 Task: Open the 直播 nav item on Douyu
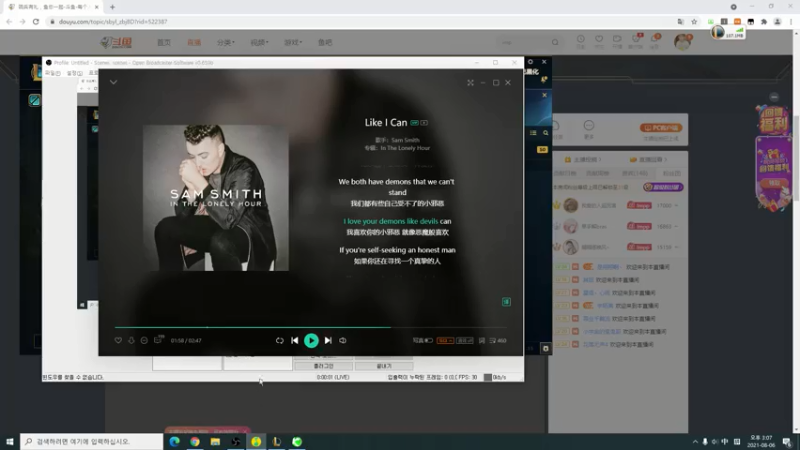(x=194, y=42)
